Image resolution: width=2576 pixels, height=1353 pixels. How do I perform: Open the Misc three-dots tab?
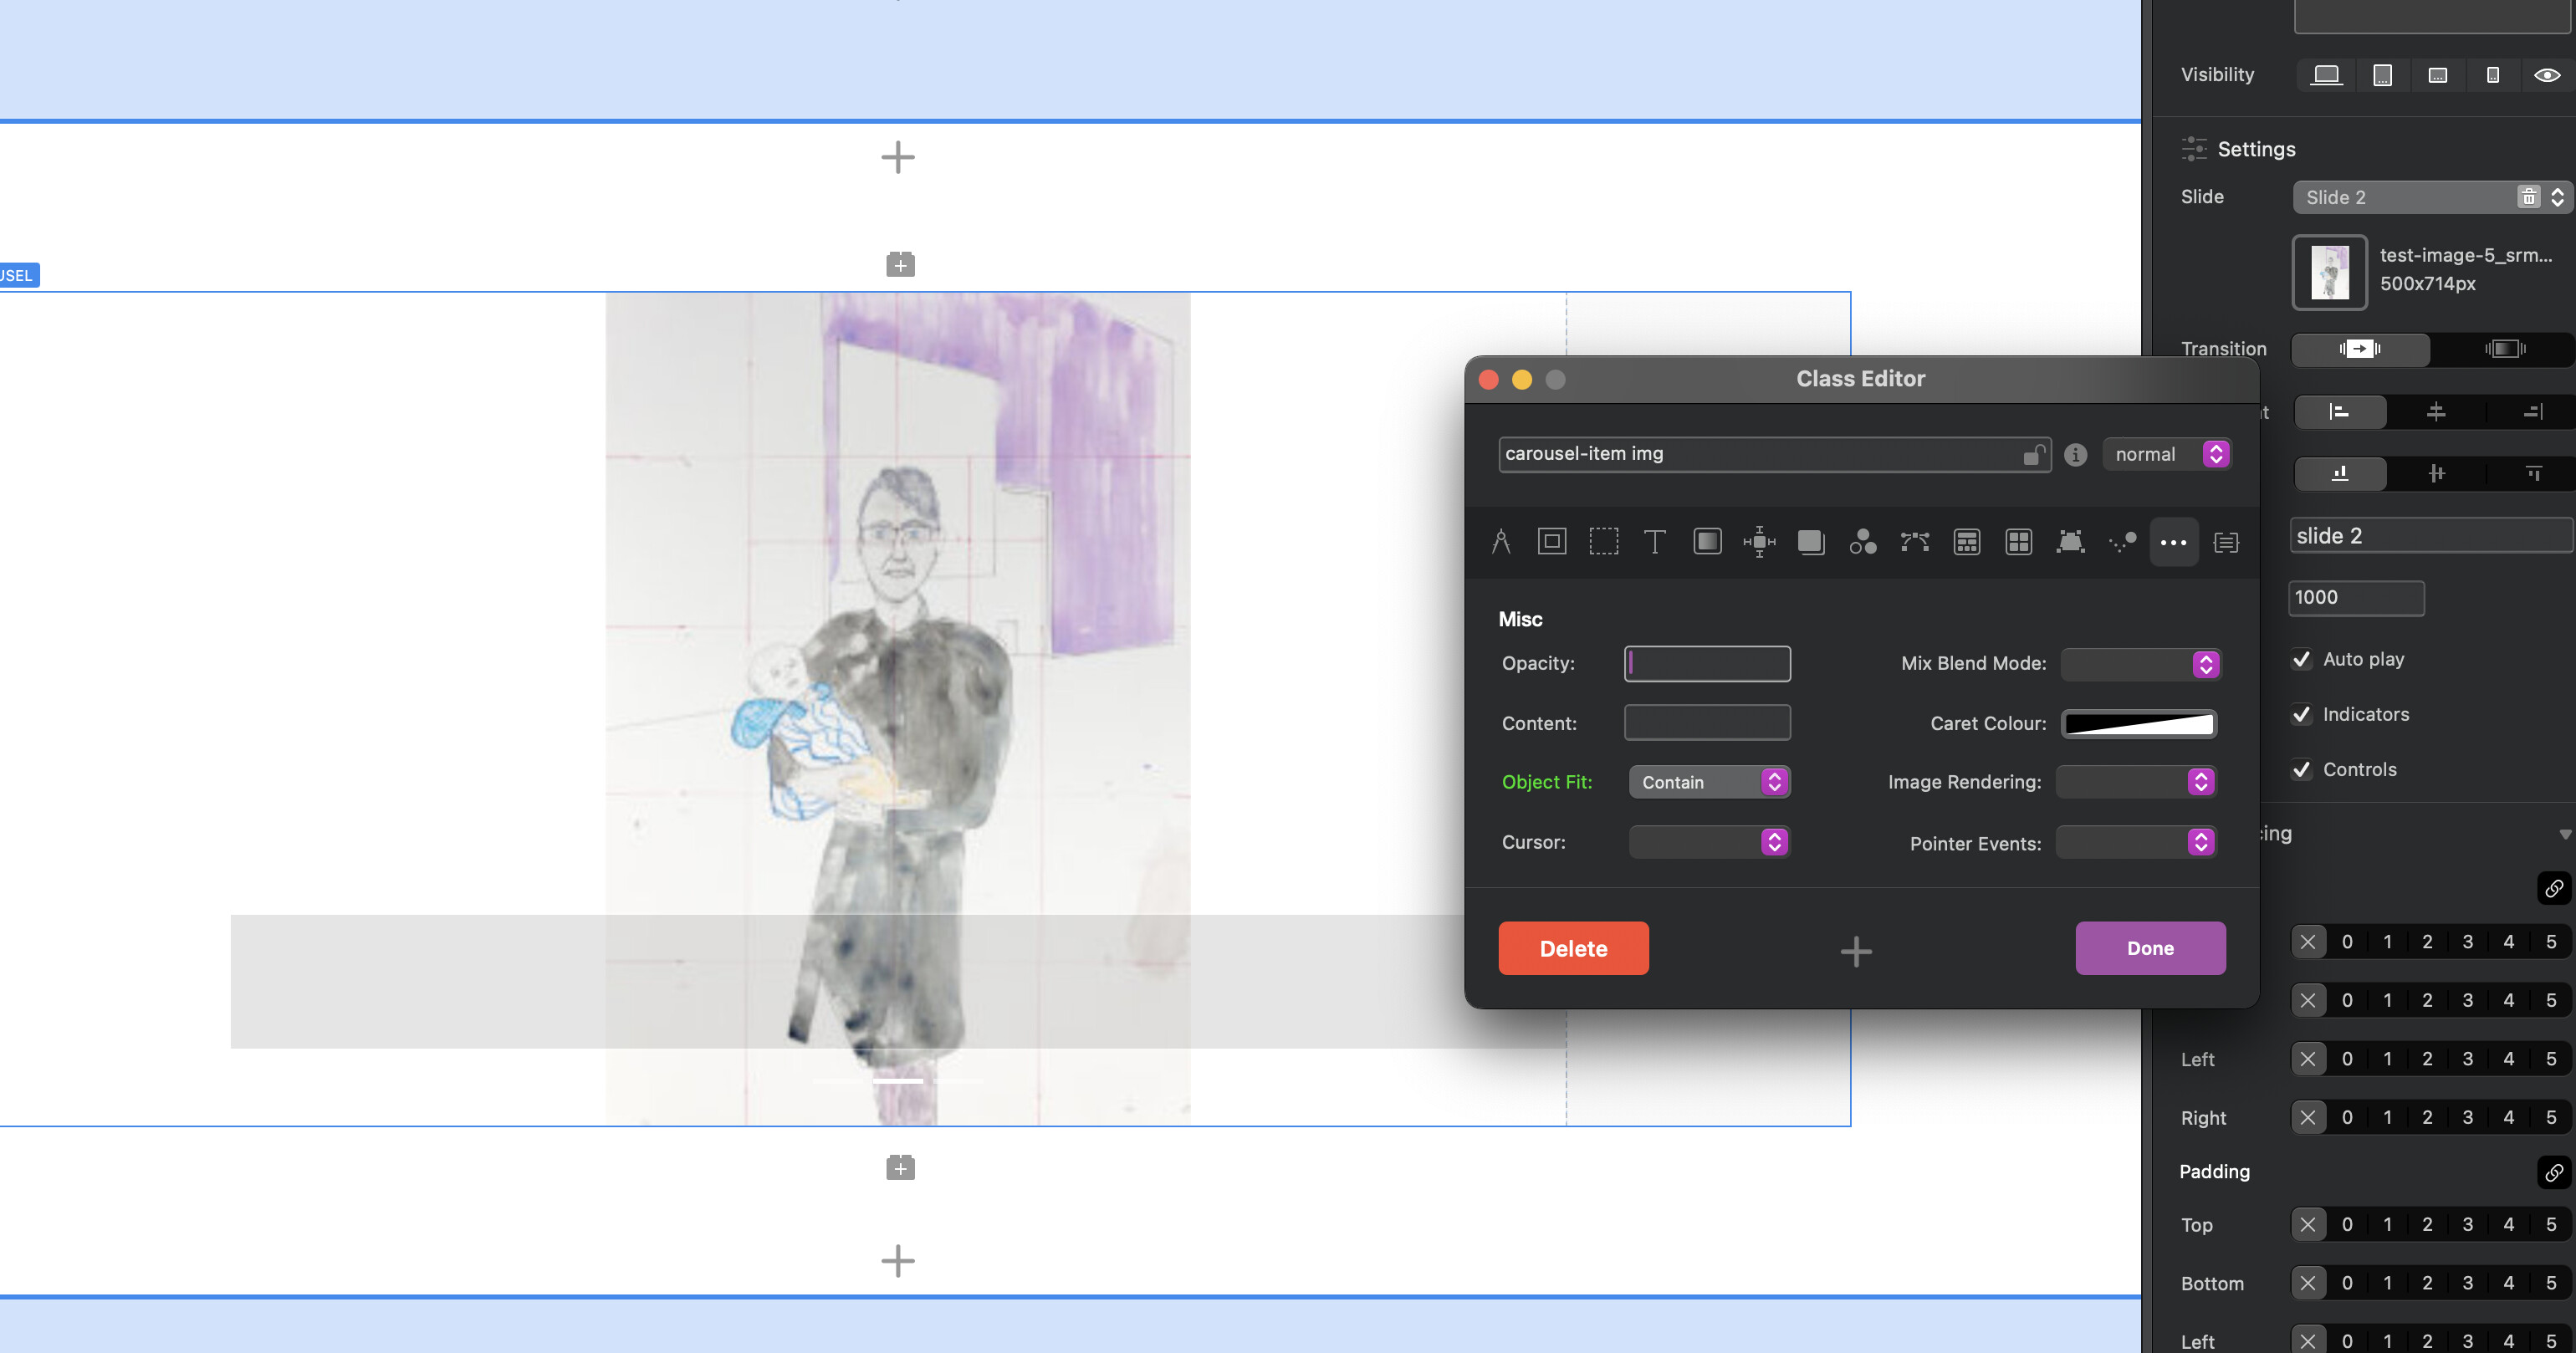pyautogui.click(x=2173, y=542)
